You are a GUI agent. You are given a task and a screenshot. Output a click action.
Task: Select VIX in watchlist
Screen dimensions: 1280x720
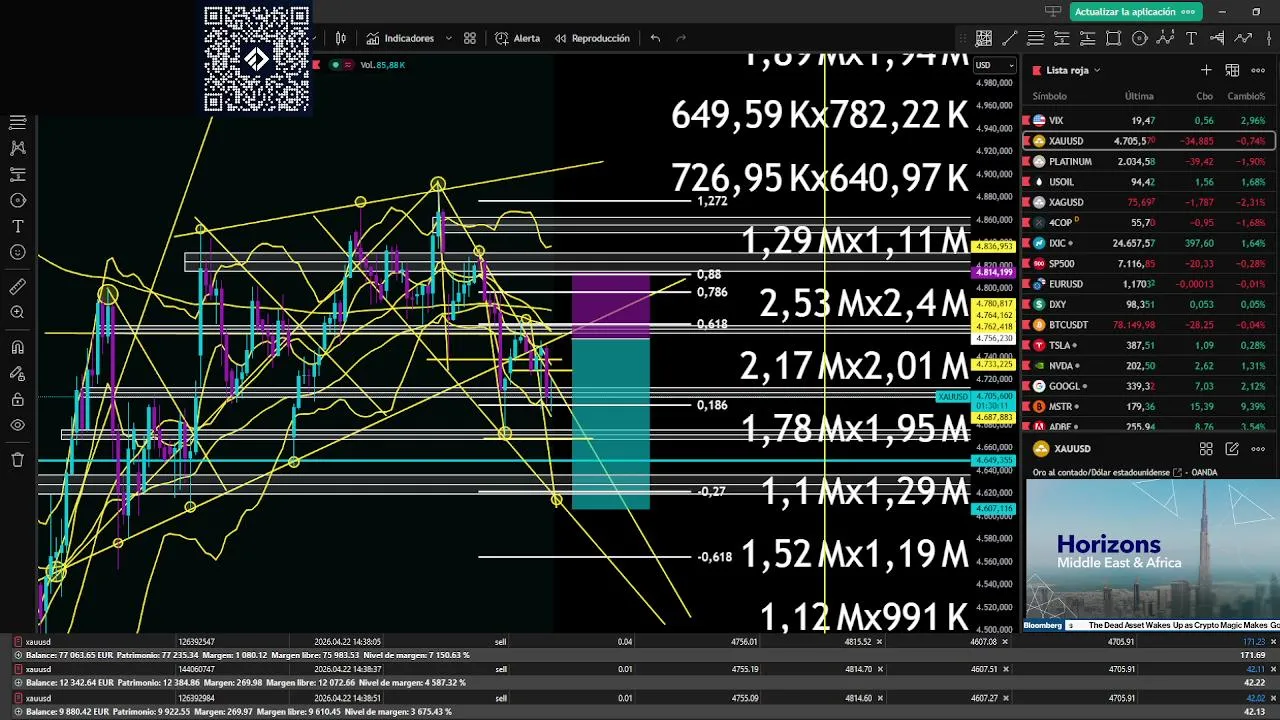click(1148, 120)
